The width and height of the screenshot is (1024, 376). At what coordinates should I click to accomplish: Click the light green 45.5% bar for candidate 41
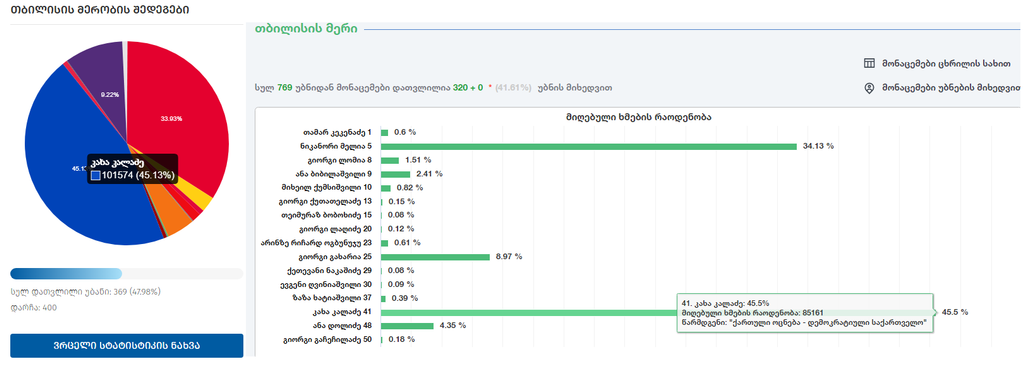pos(529,312)
